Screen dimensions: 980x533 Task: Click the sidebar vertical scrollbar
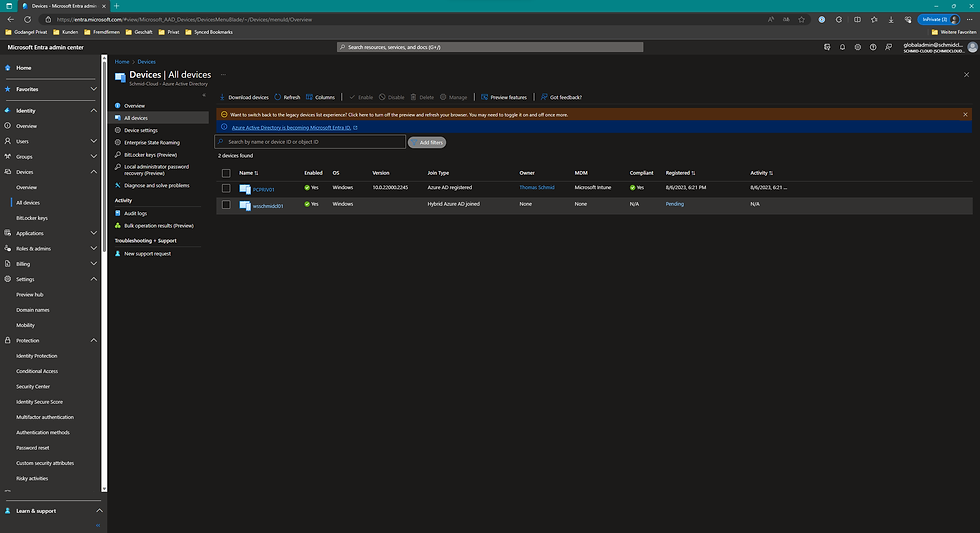tap(104, 156)
